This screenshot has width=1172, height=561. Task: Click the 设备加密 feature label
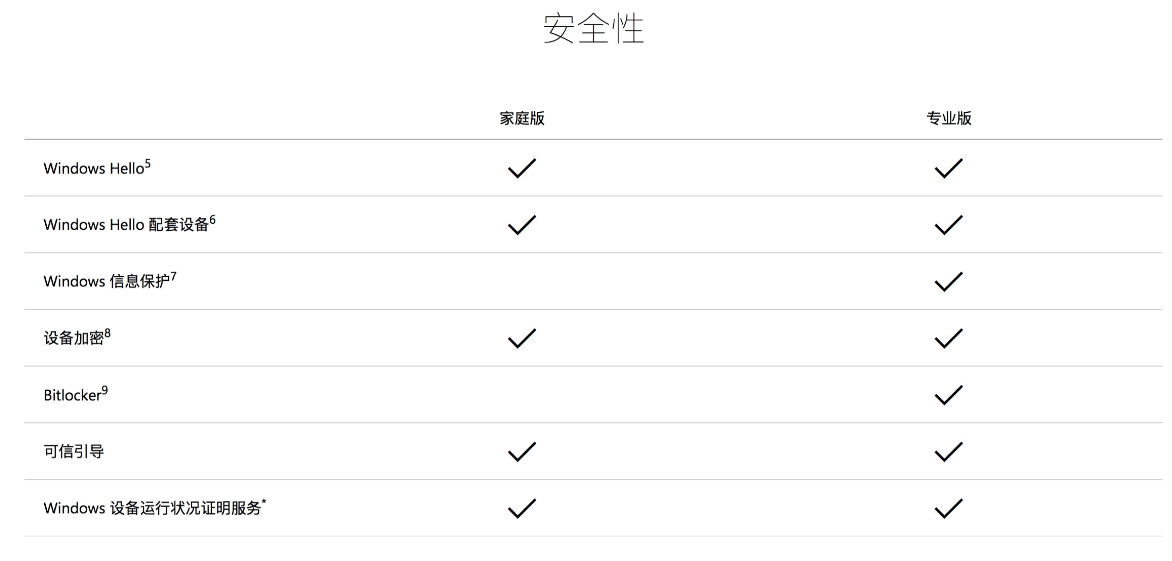pyautogui.click(x=73, y=338)
